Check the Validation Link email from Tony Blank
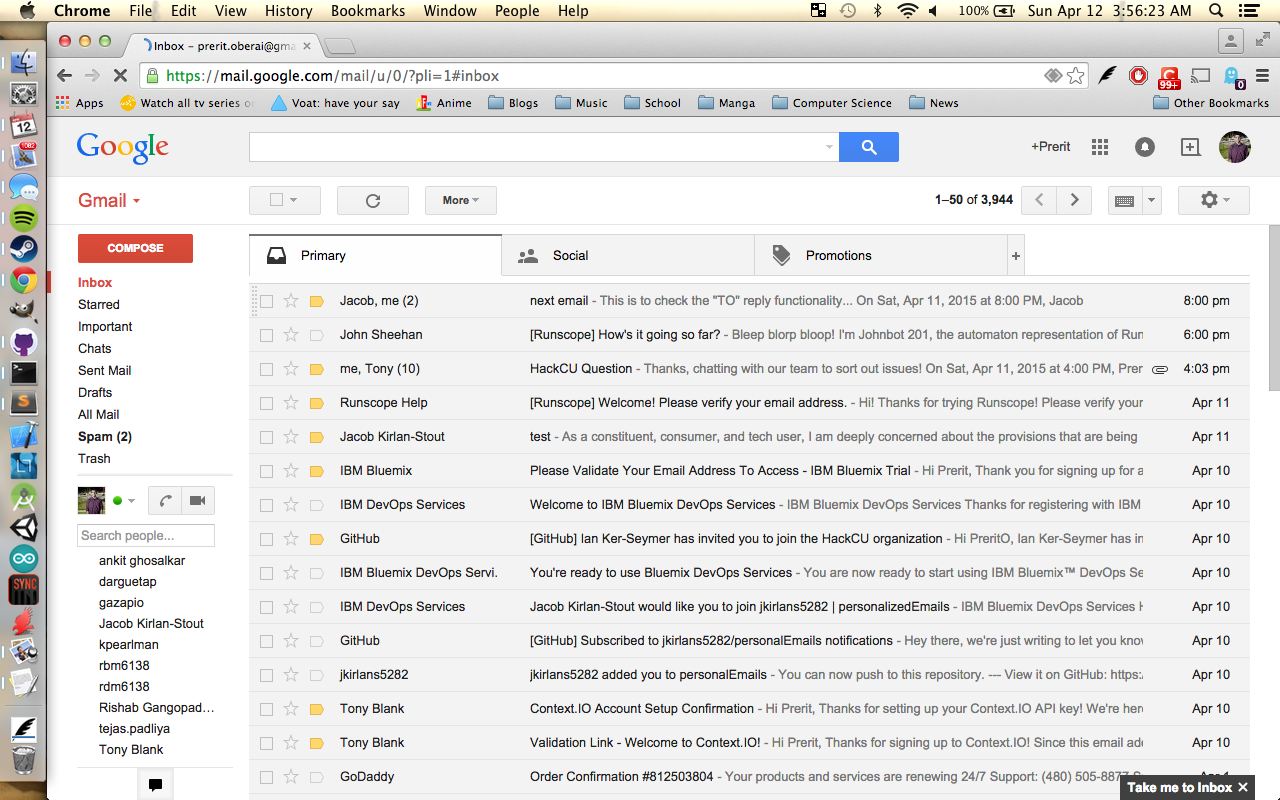Screen dimensions: 1280x800 point(266,743)
